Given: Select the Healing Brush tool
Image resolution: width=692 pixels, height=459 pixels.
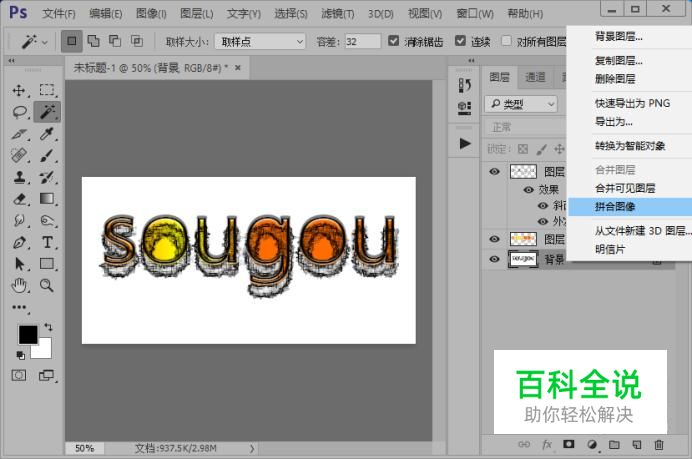Looking at the screenshot, I should click(19, 155).
